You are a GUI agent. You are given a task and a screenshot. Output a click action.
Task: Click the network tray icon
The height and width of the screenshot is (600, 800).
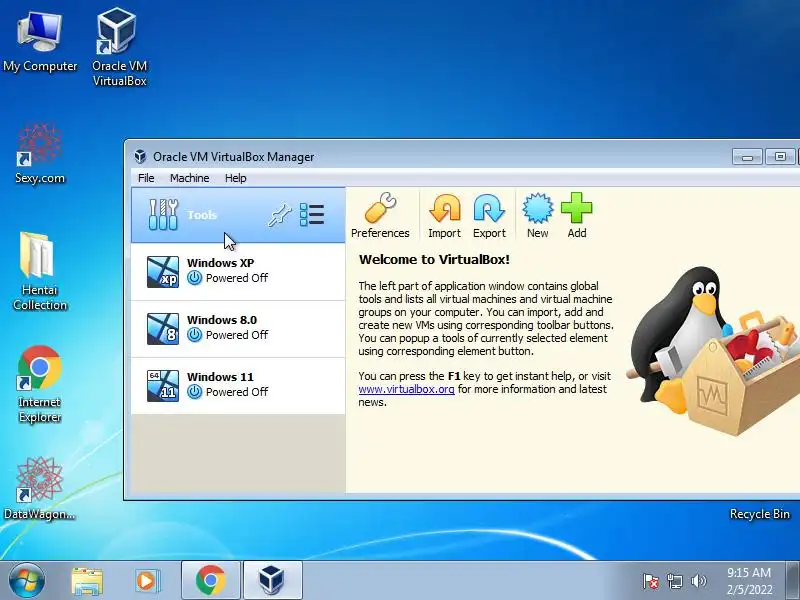pyautogui.click(x=674, y=581)
